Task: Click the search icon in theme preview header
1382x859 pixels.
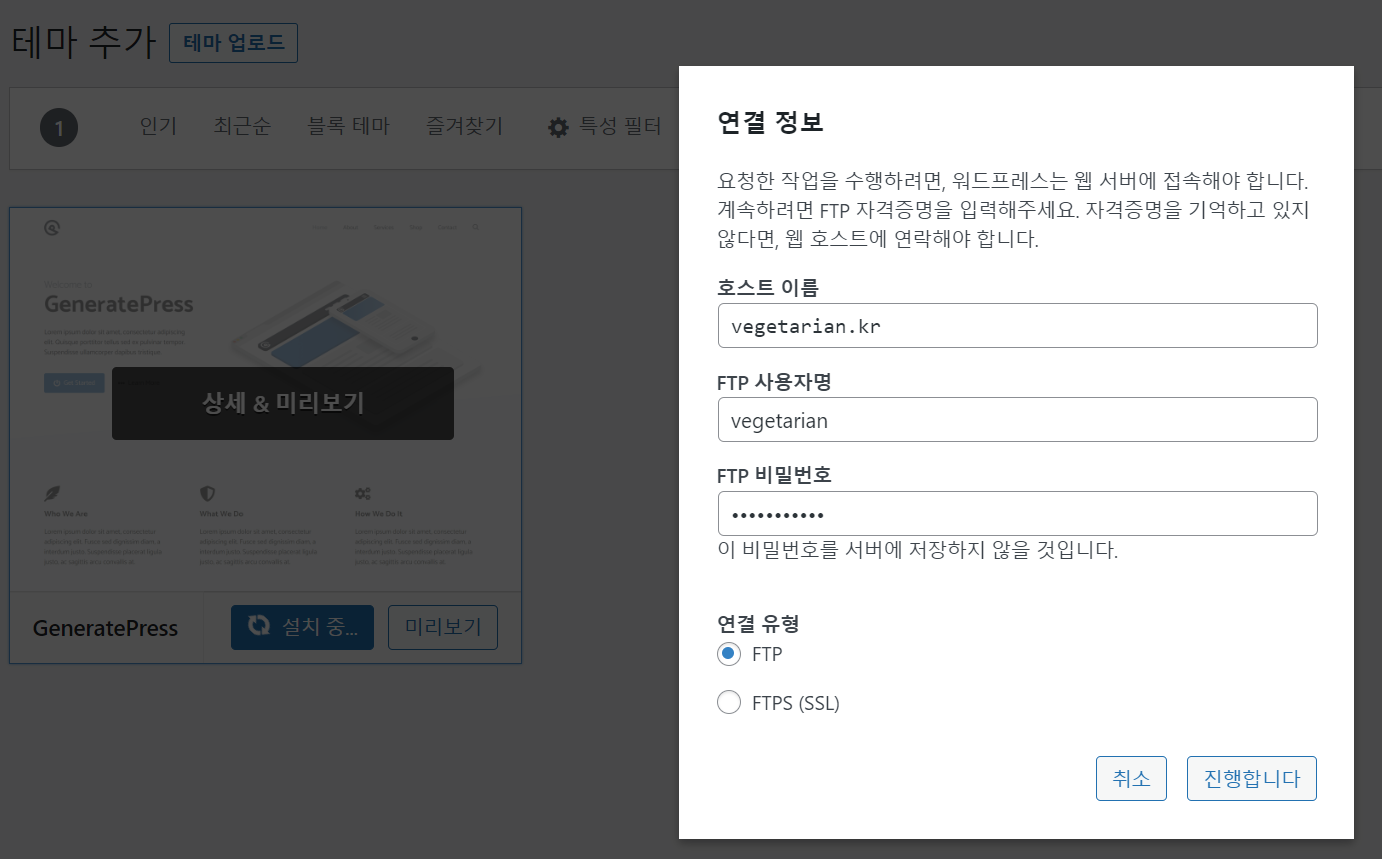Action: (476, 228)
